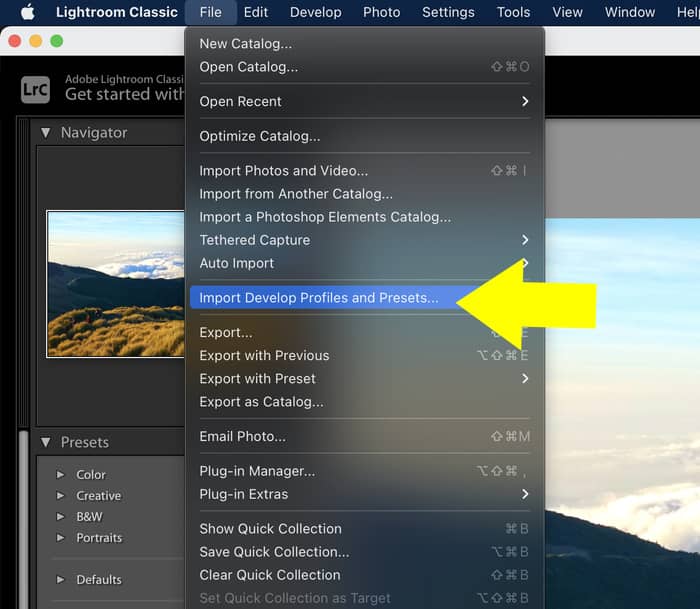Select Import Develop Profiles and Presets
The width and height of the screenshot is (700, 609).
click(x=318, y=298)
